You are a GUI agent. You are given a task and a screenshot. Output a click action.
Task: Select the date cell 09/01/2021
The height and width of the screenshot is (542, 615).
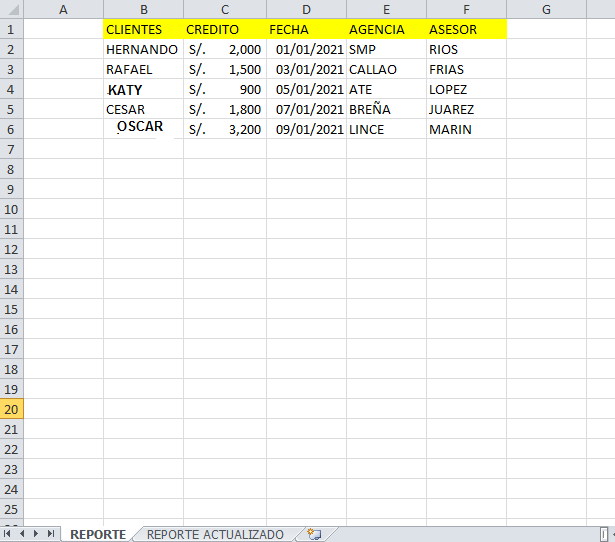click(307, 129)
